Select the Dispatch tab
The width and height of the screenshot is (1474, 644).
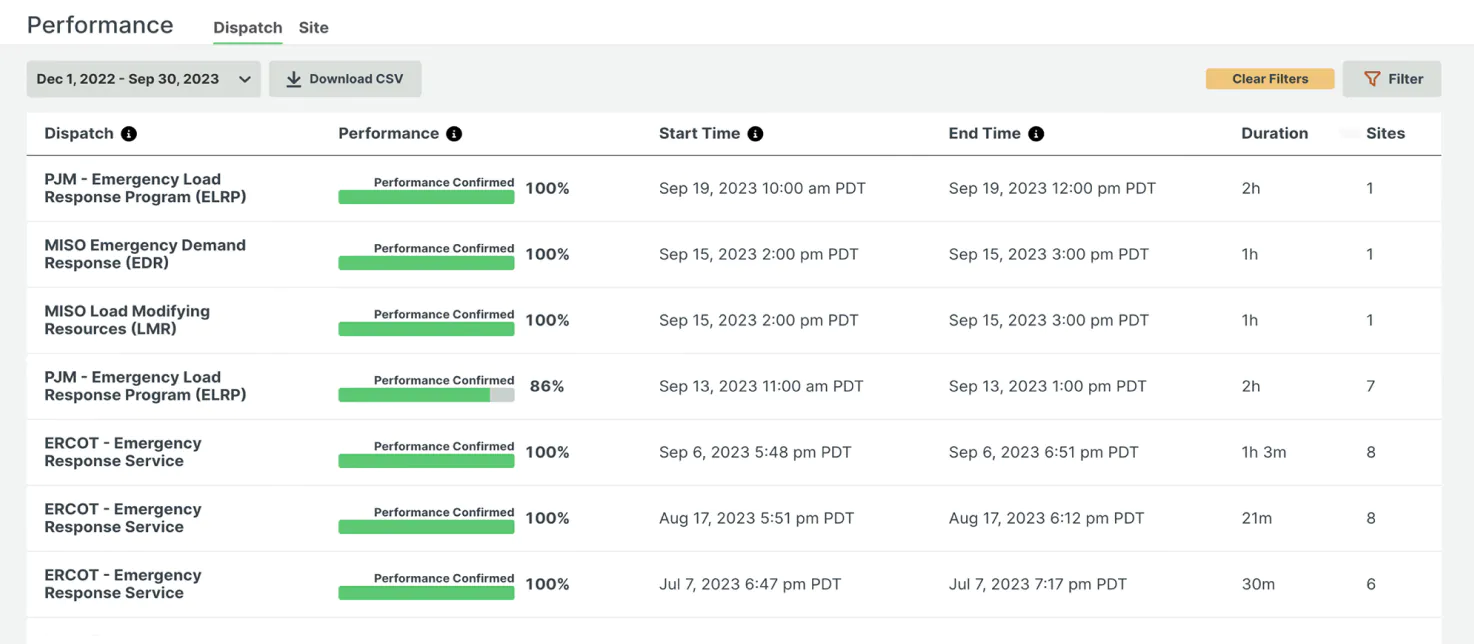click(247, 28)
